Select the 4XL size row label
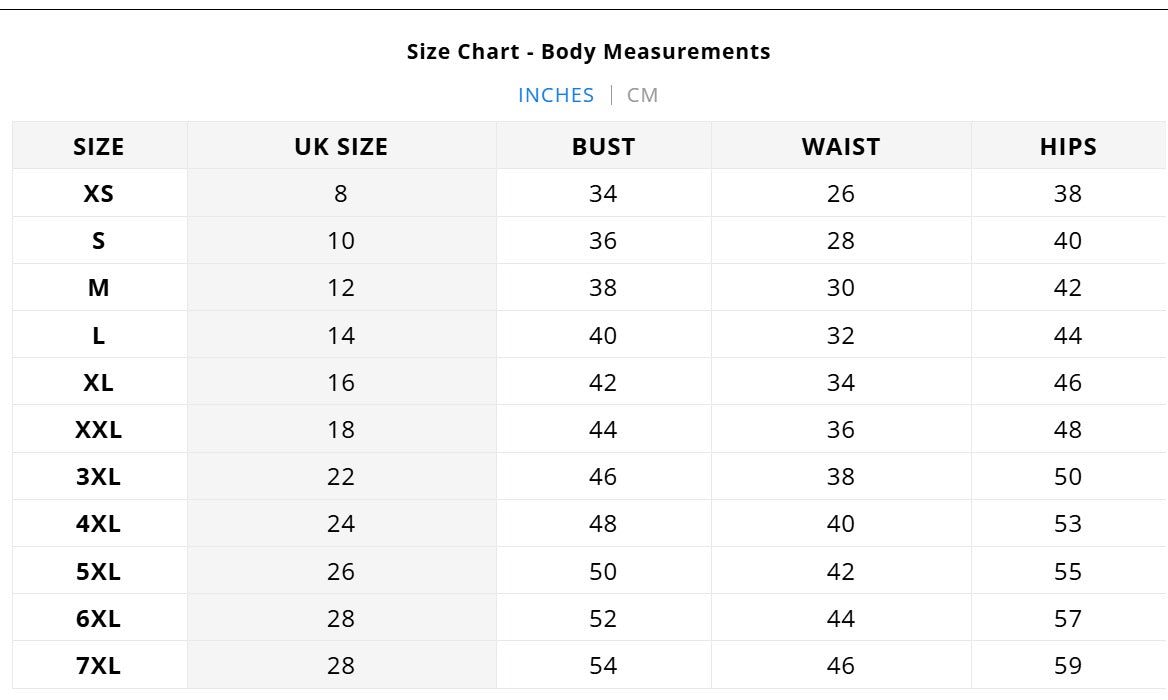The image size is (1168, 700). [98, 524]
